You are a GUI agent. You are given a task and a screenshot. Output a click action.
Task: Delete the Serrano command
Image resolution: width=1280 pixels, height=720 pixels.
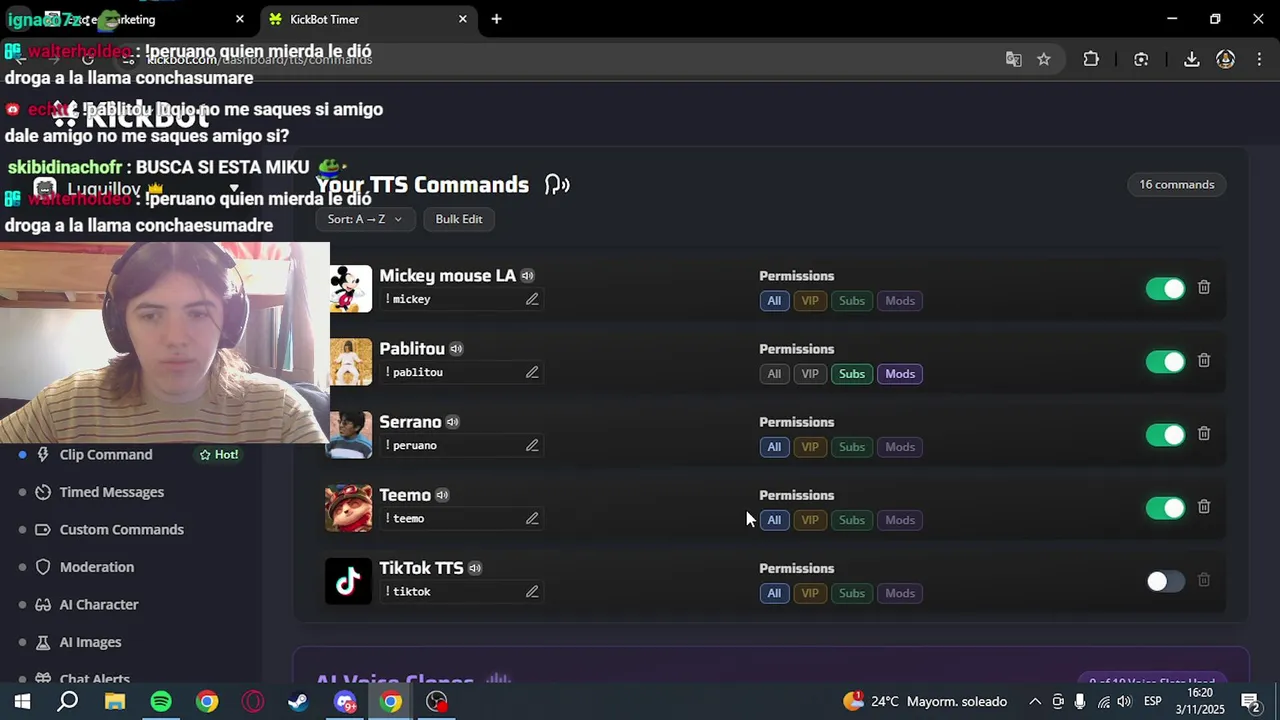pos(1204,434)
